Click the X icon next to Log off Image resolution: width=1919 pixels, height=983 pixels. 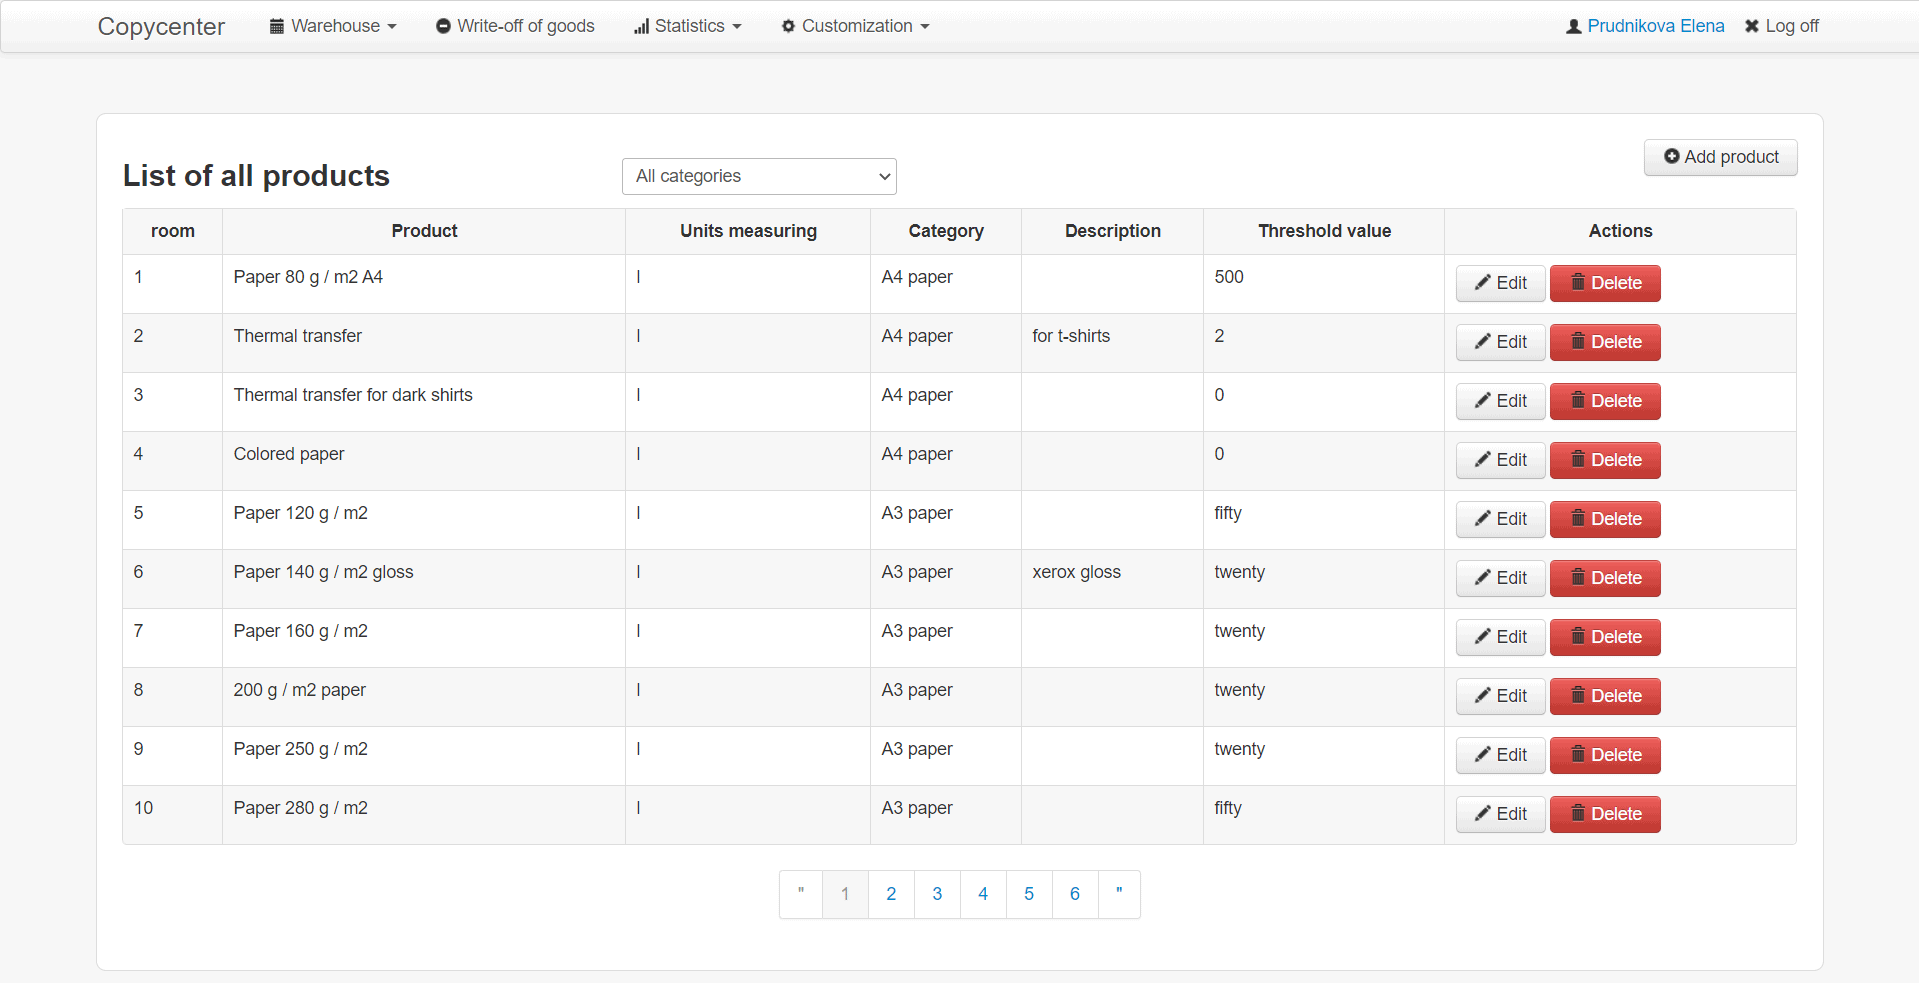tap(1752, 27)
